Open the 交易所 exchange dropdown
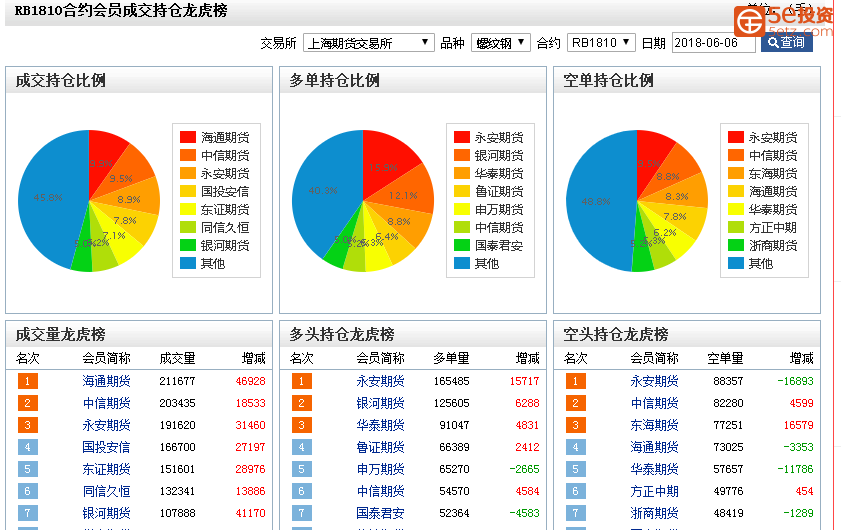Viewport: 841px width, 530px height. 368,43
